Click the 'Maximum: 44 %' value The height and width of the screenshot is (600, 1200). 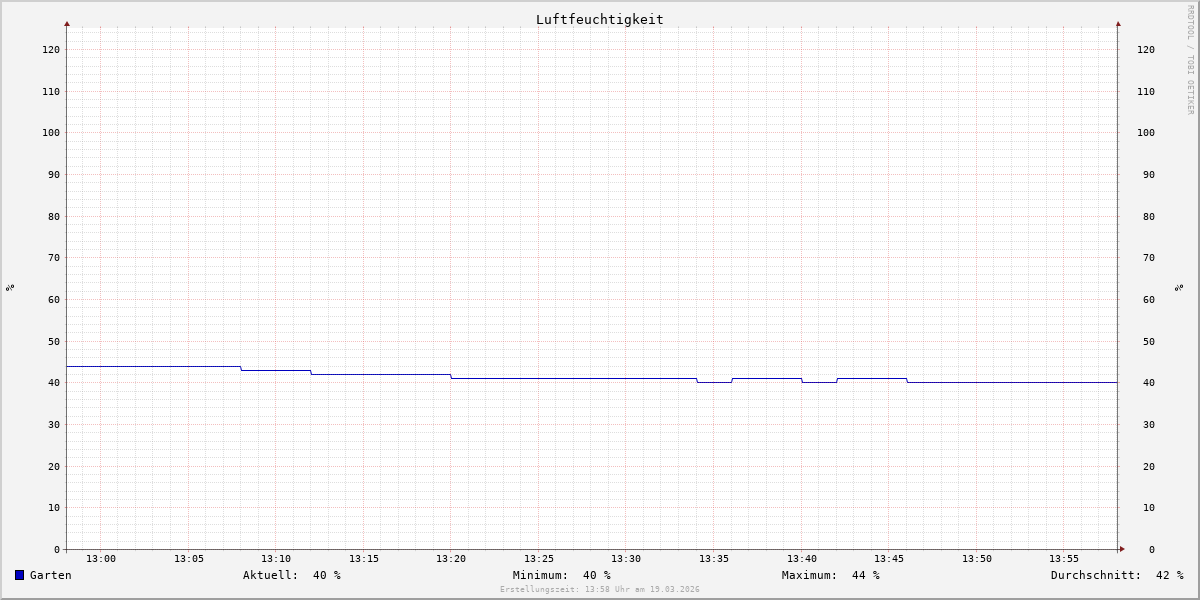click(x=831, y=575)
